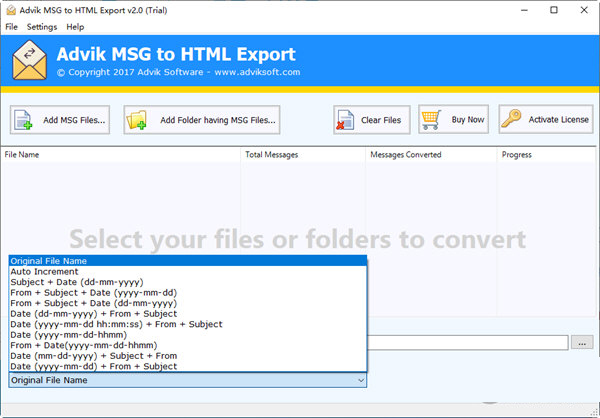Open the Help menu

tap(75, 27)
